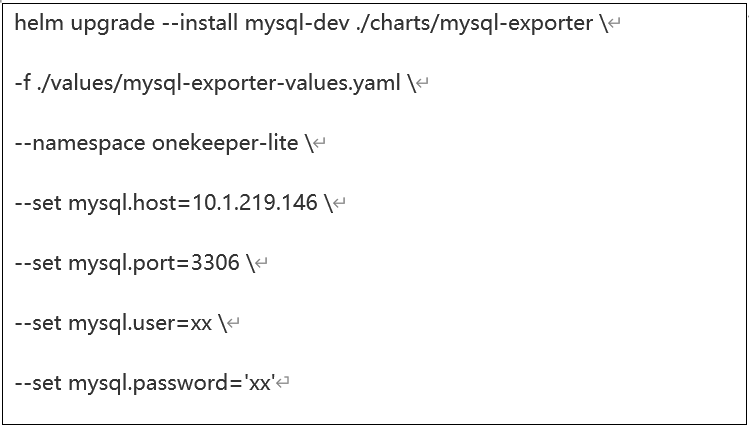Click the "mysql.password='xx'" setting
749x425 pixels.
[x=172, y=384]
